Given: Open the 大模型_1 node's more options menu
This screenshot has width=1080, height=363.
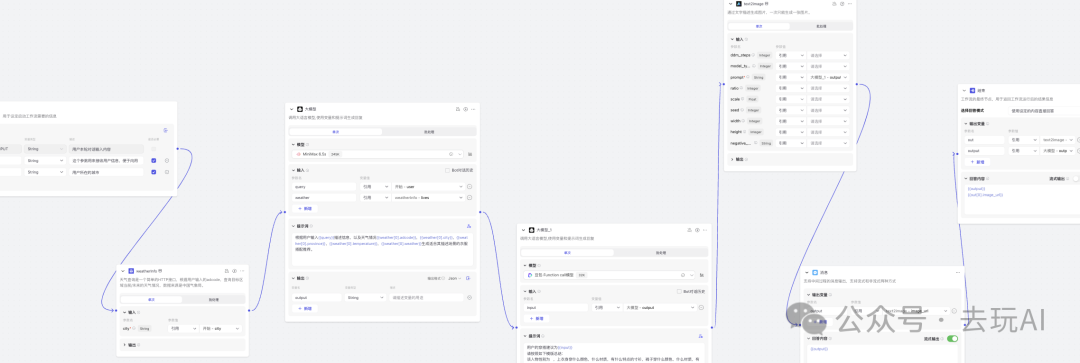Looking at the screenshot, I should pyautogui.click(x=705, y=230).
